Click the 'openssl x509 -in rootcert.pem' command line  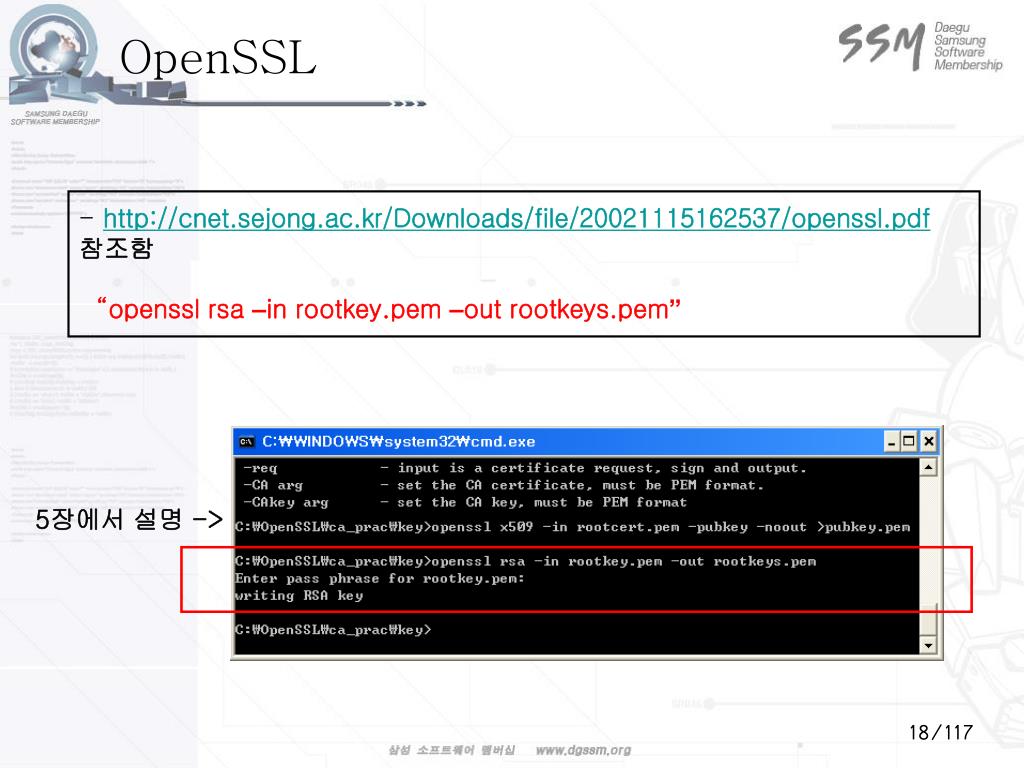[573, 527]
